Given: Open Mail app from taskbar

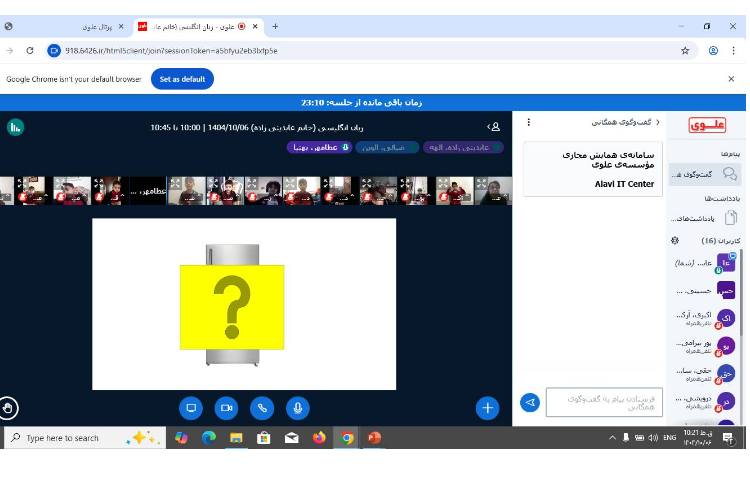Looking at the screenshot, I should pyautogui.click(x=291, y=438).
